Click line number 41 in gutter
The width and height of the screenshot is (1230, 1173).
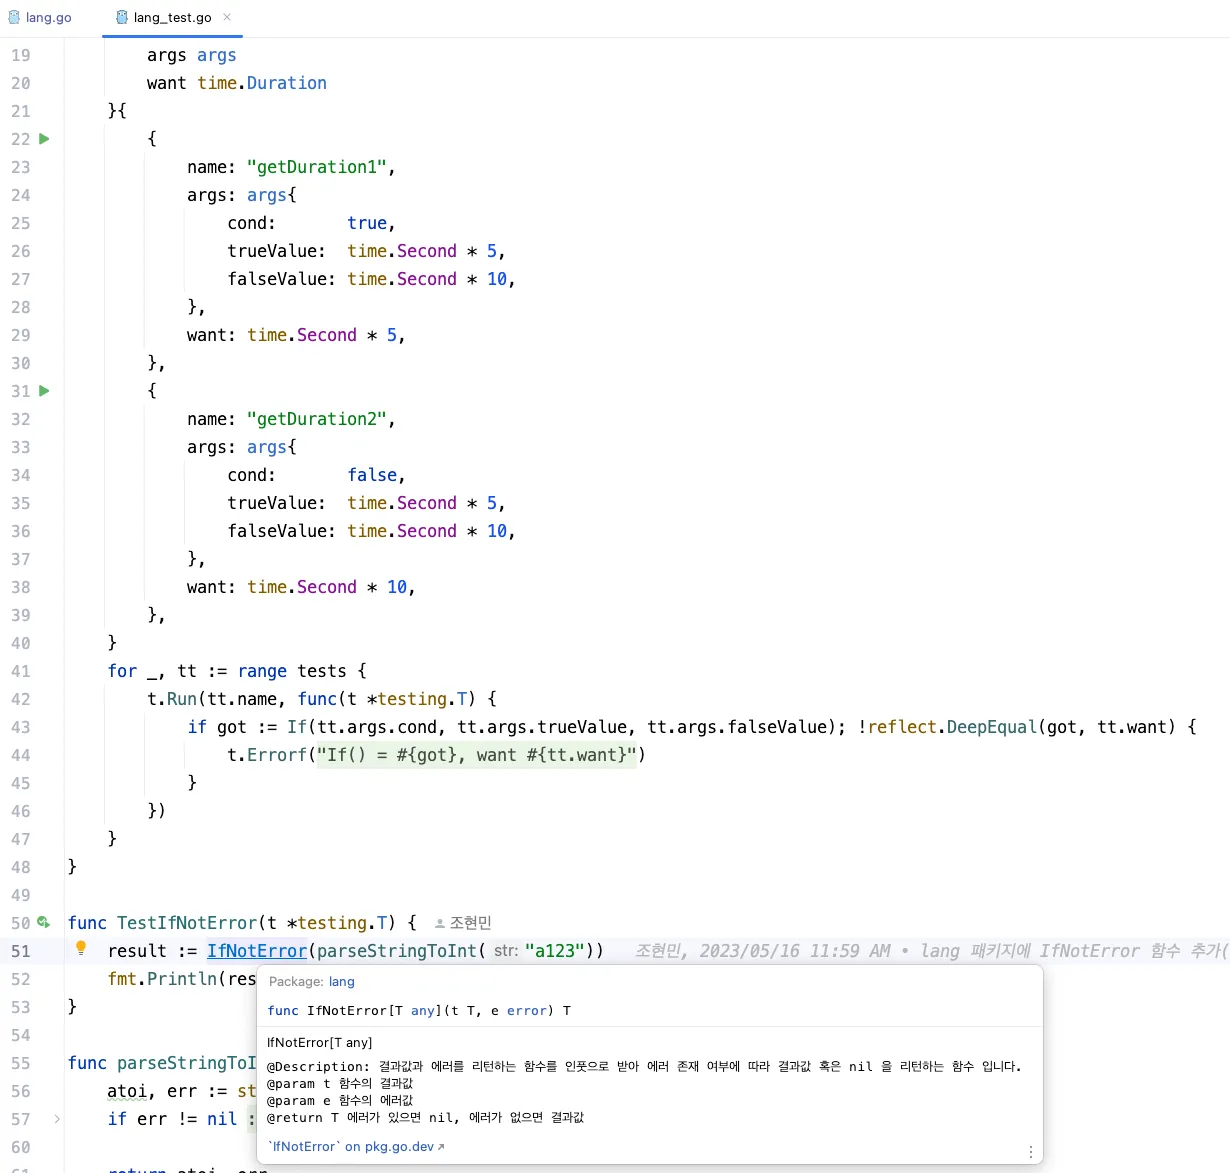tap(21, 671)
